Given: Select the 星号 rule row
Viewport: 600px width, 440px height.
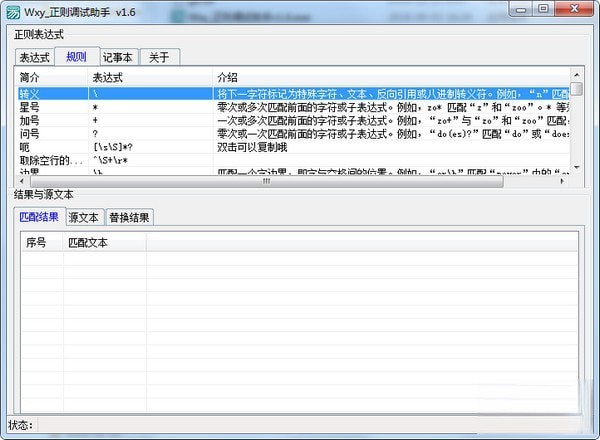Looking at the screenshot, I should (294, 107).
